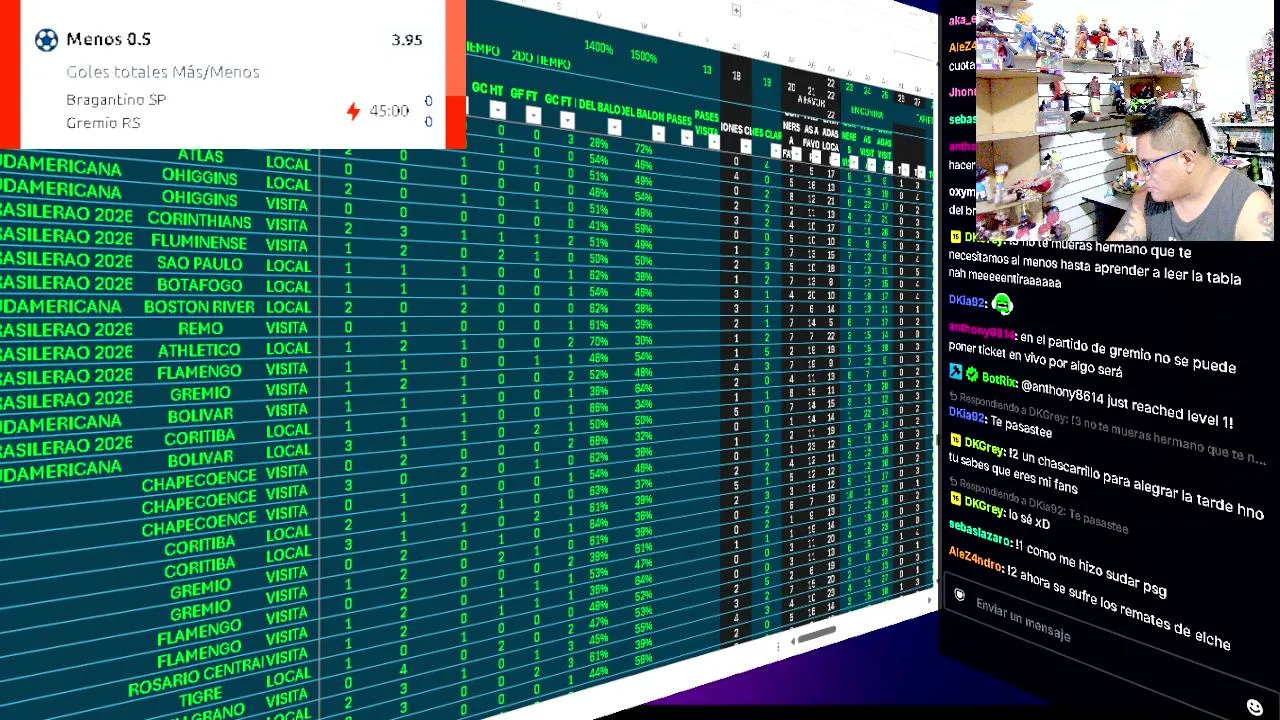Click the shield icon in the chat box
The height and width of the screenshot is (720, 1280).
959,595
